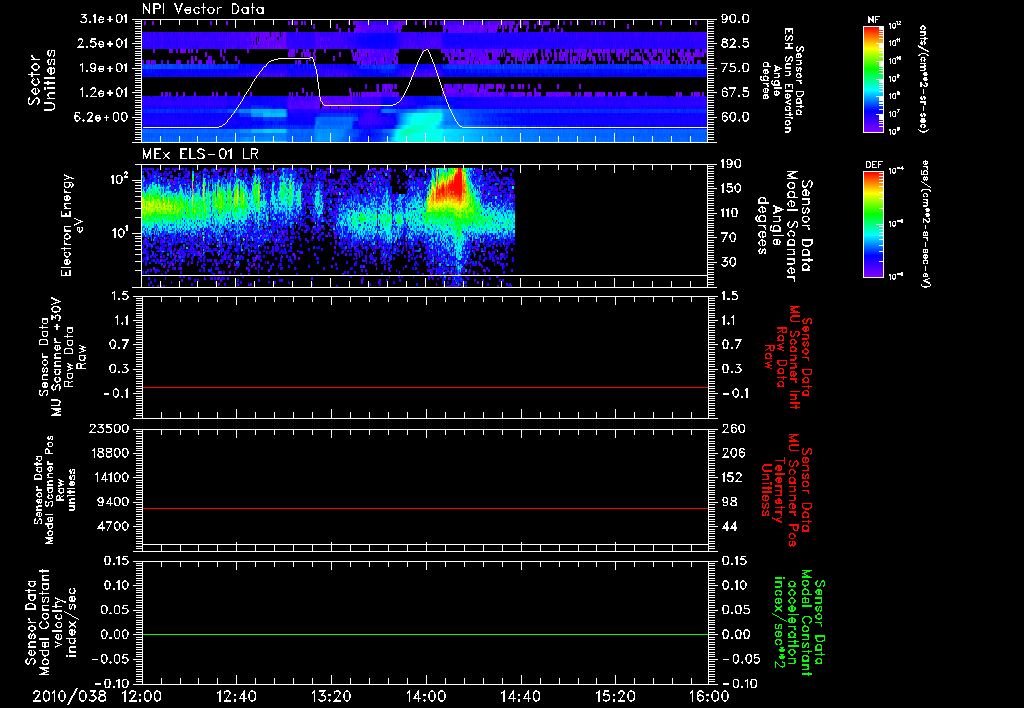Image resolution: width=1024 pixels, height=708 pixels.
Task: Click the NPI Vector Data panel title
Action: pos(203,9)
